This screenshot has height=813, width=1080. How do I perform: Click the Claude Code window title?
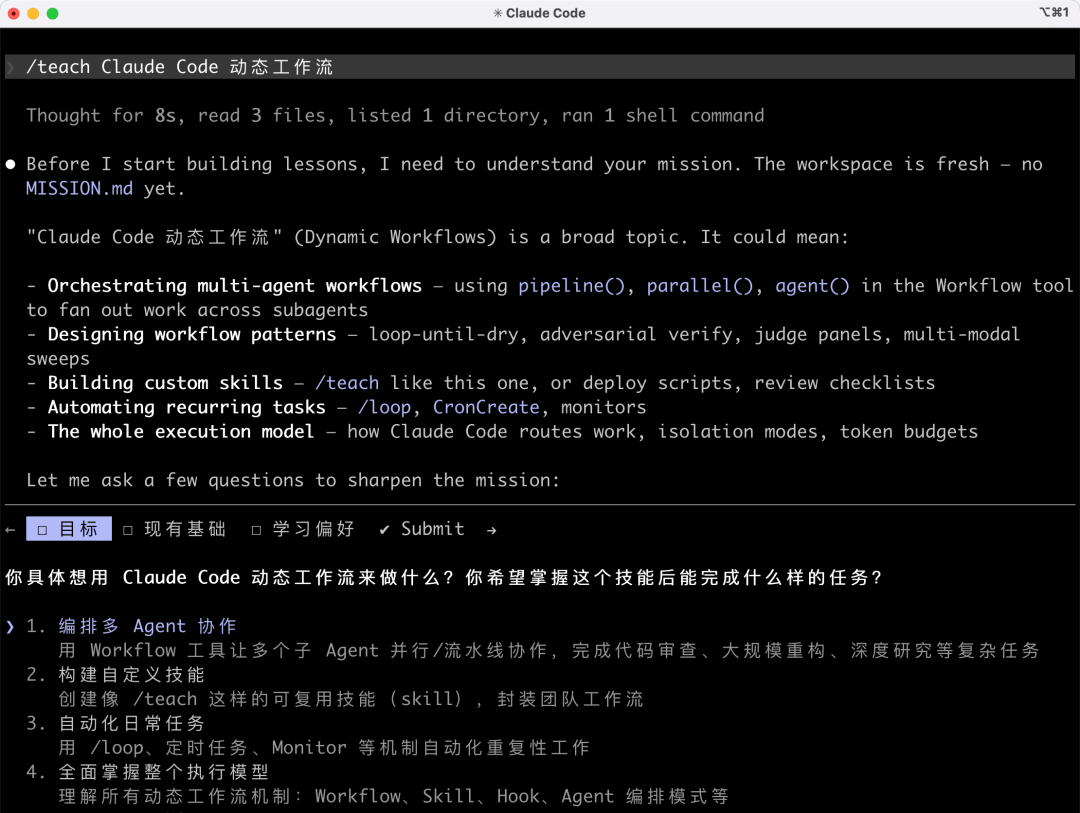coord(546,13)
